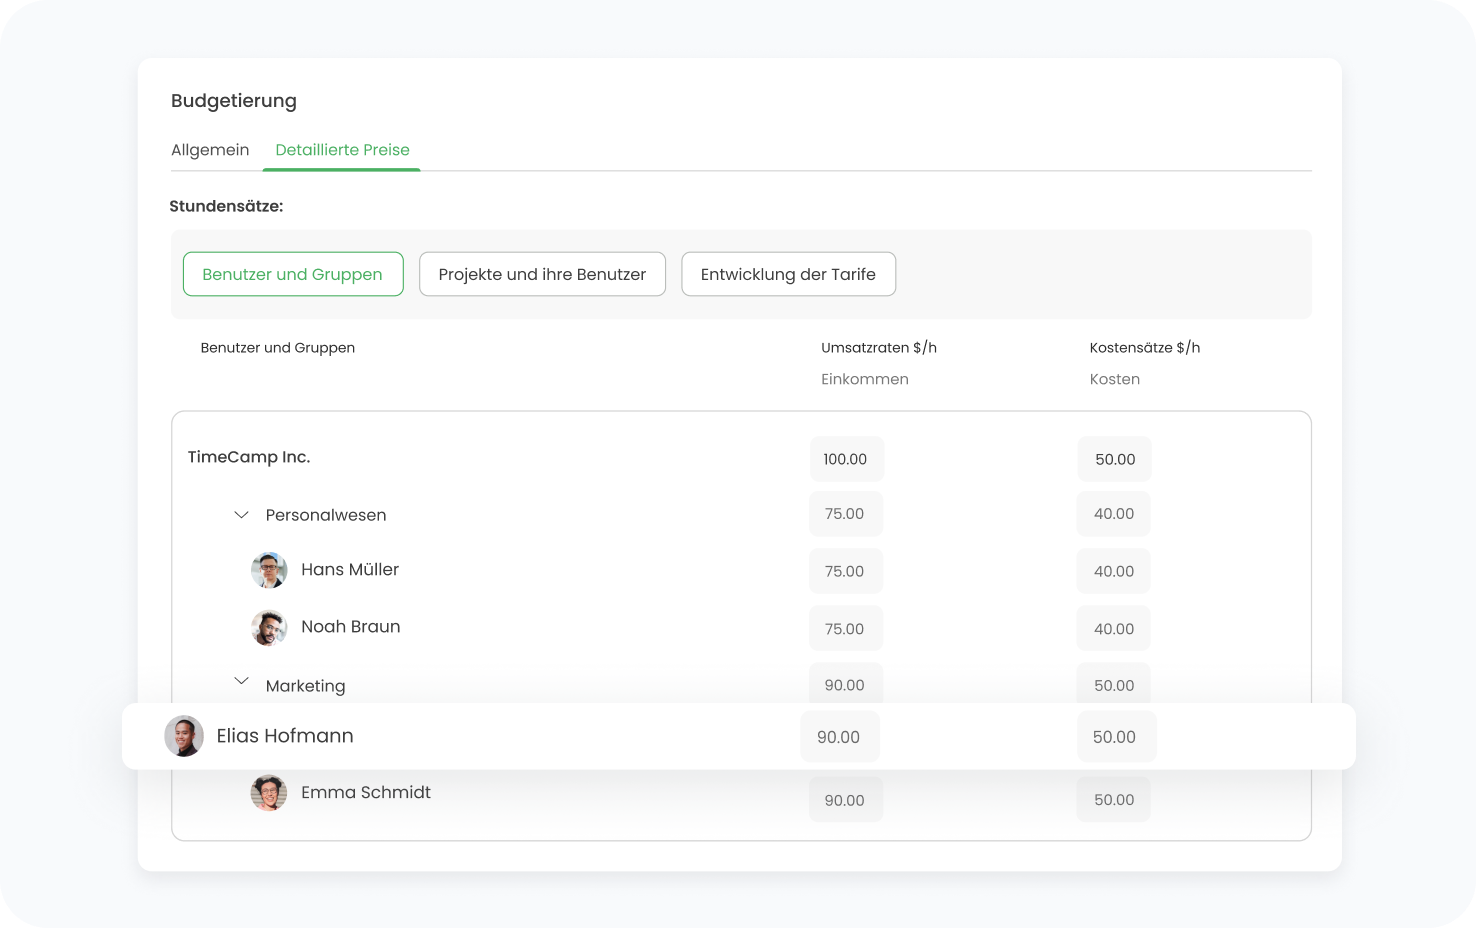Image resolution: width=1476 pixels, height=928 pixels.
Task: Edit TimeCamp Inc. cost rate field
Action: click(x=1115, y=459)
